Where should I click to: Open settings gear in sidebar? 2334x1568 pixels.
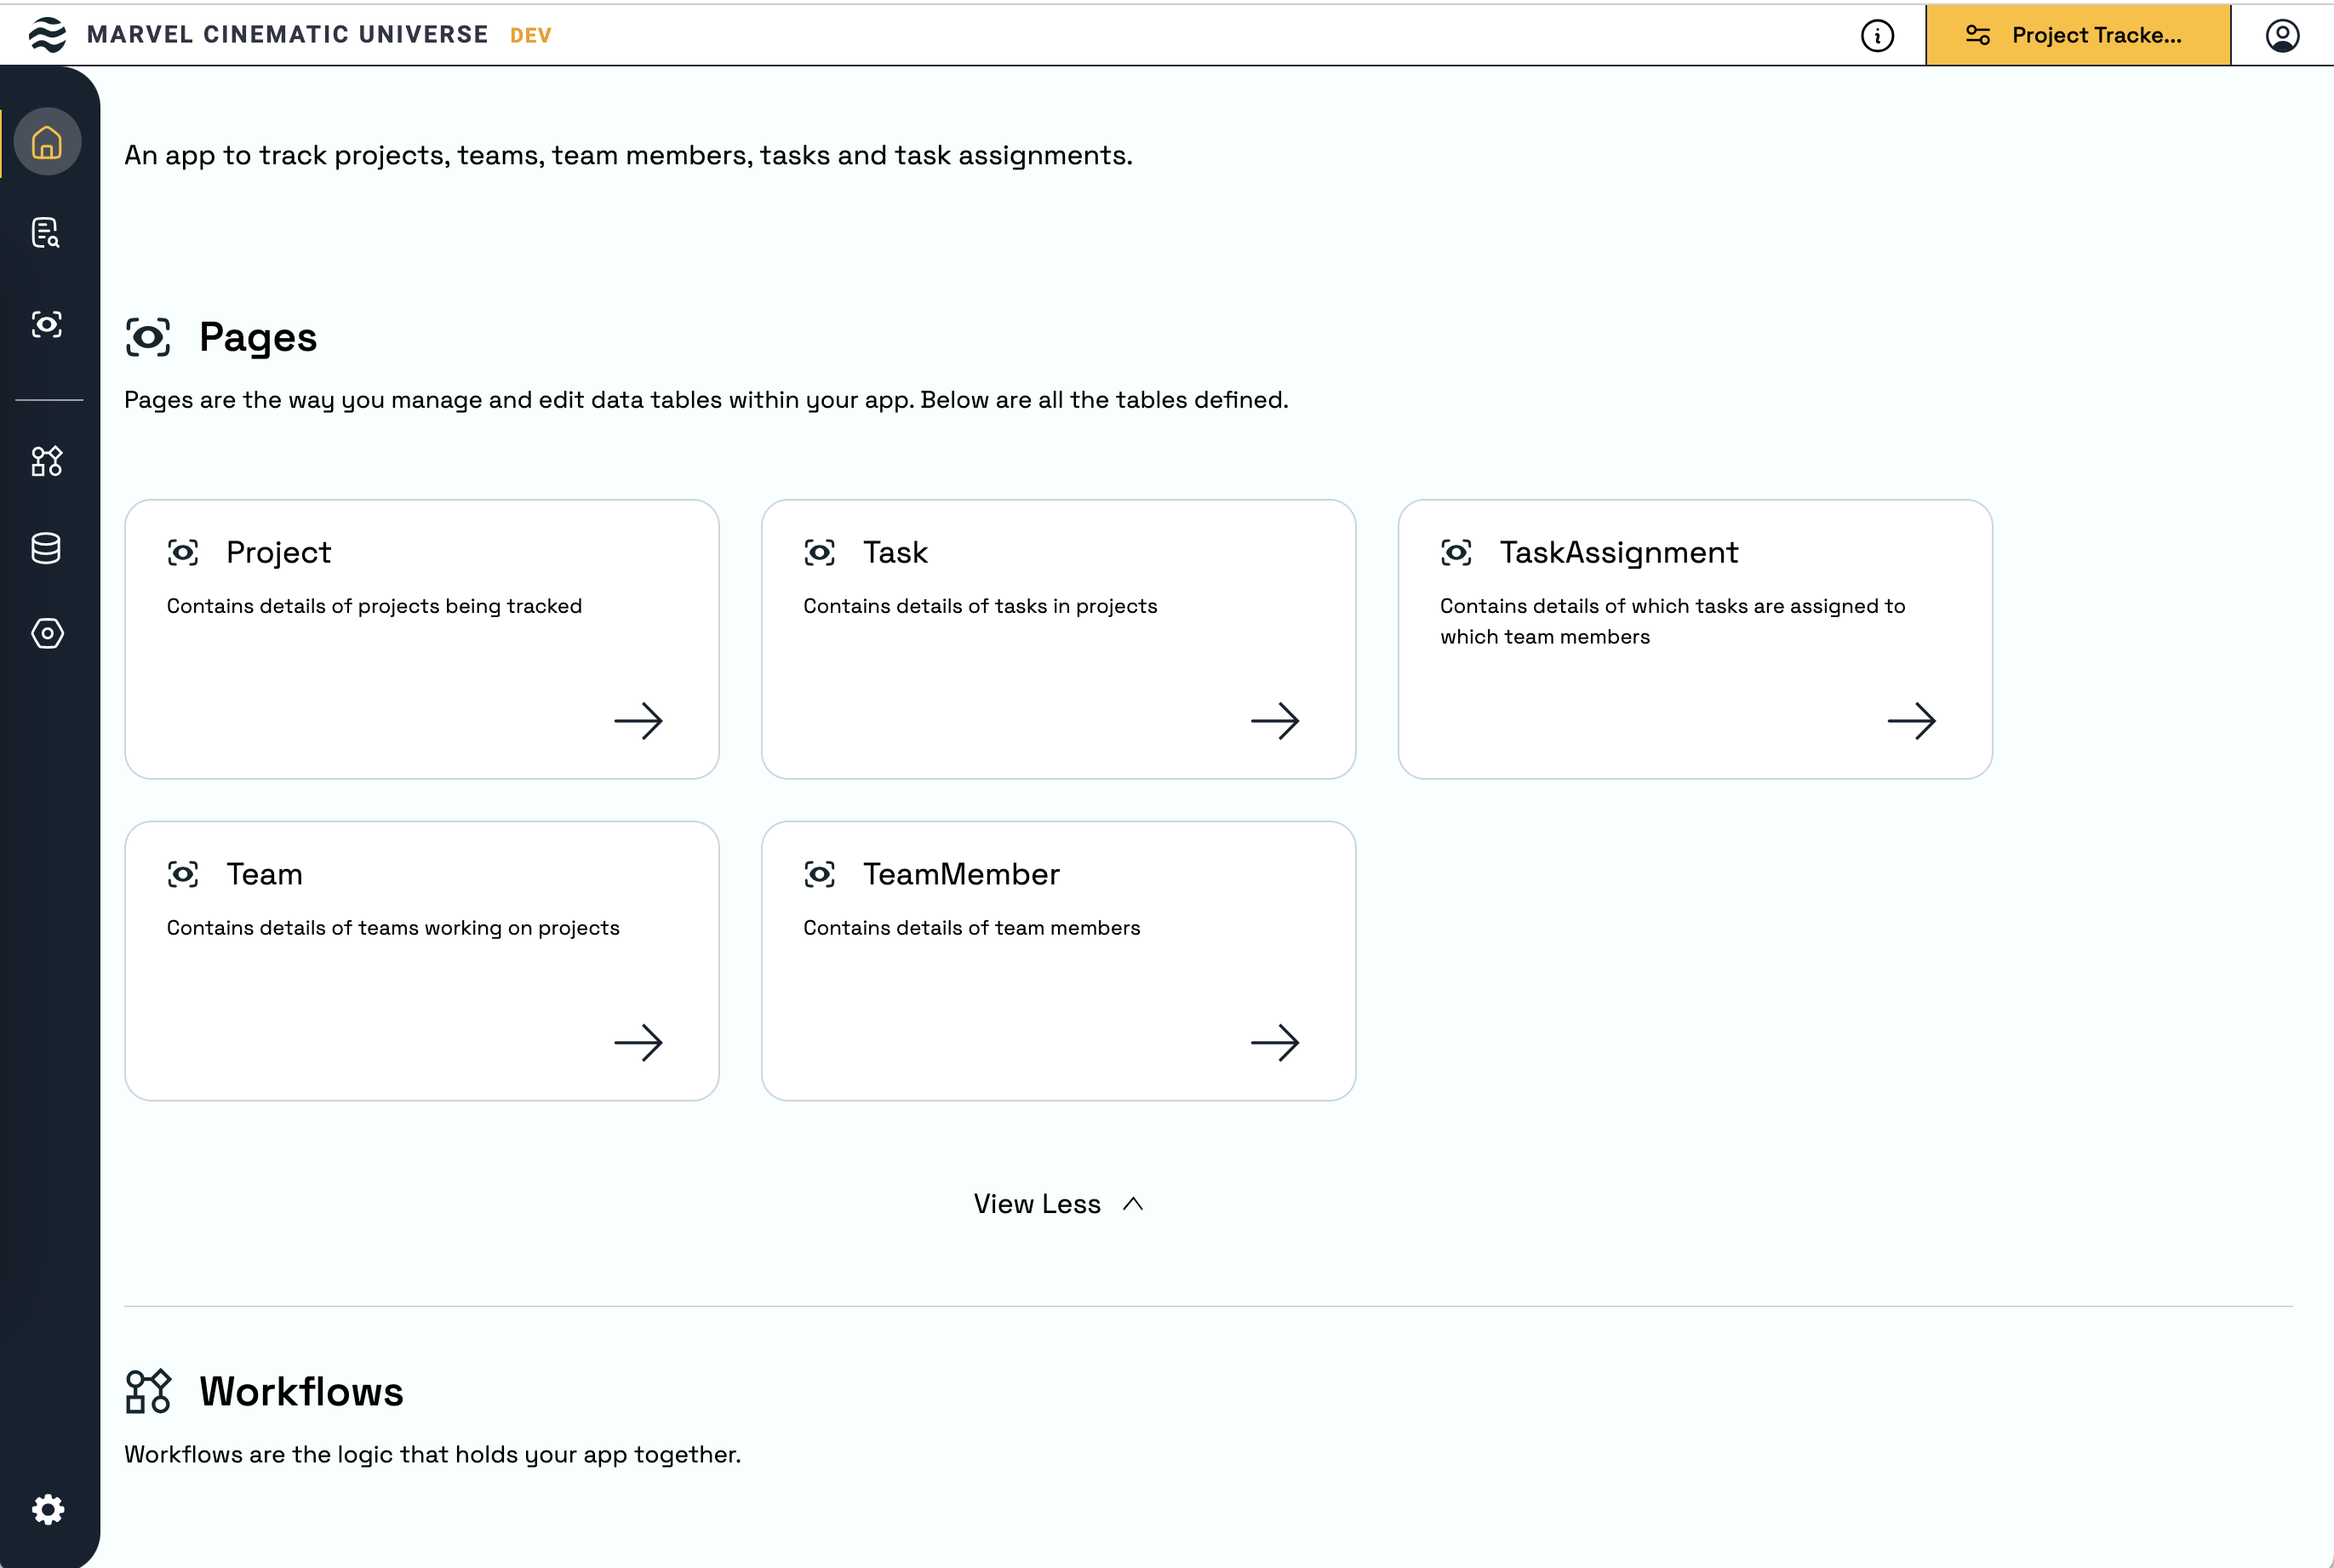click(48, 1509)
